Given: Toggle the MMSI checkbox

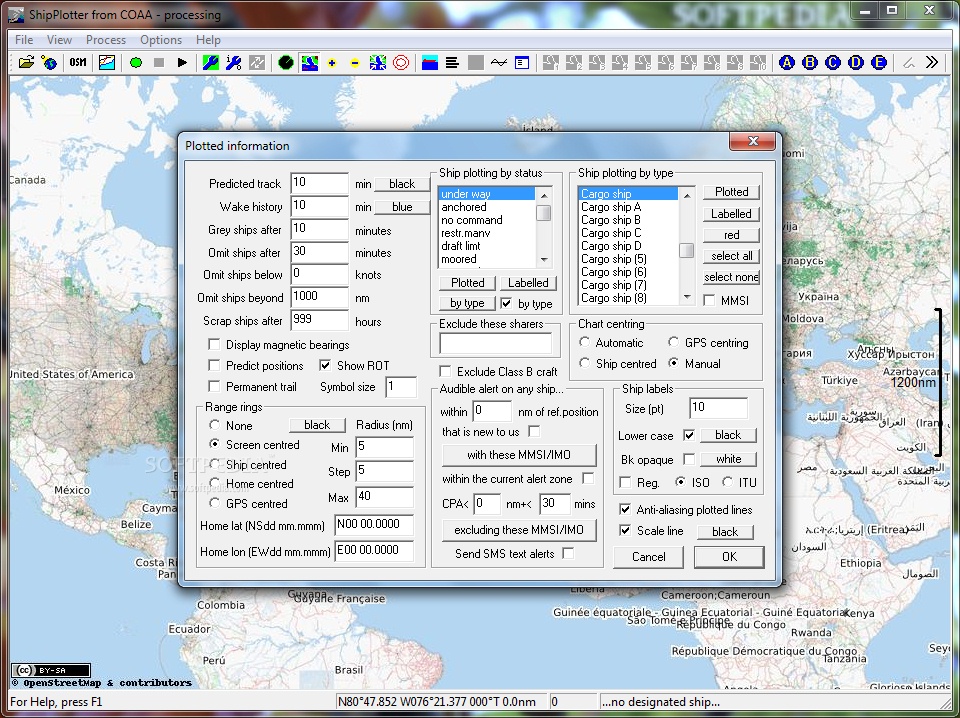Looking at the screenshot, I should point(709,301).
